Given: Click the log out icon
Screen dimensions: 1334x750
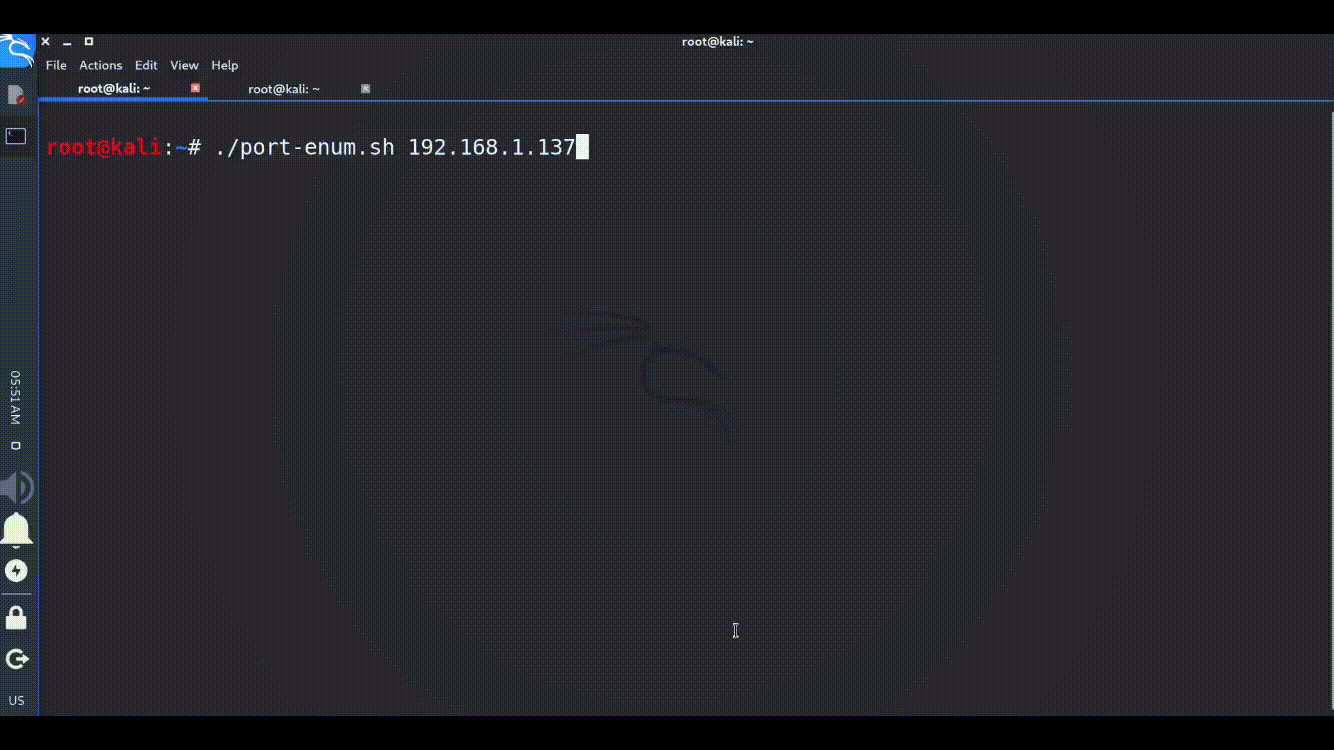Looking at the screenshot, I should point(16,659).
